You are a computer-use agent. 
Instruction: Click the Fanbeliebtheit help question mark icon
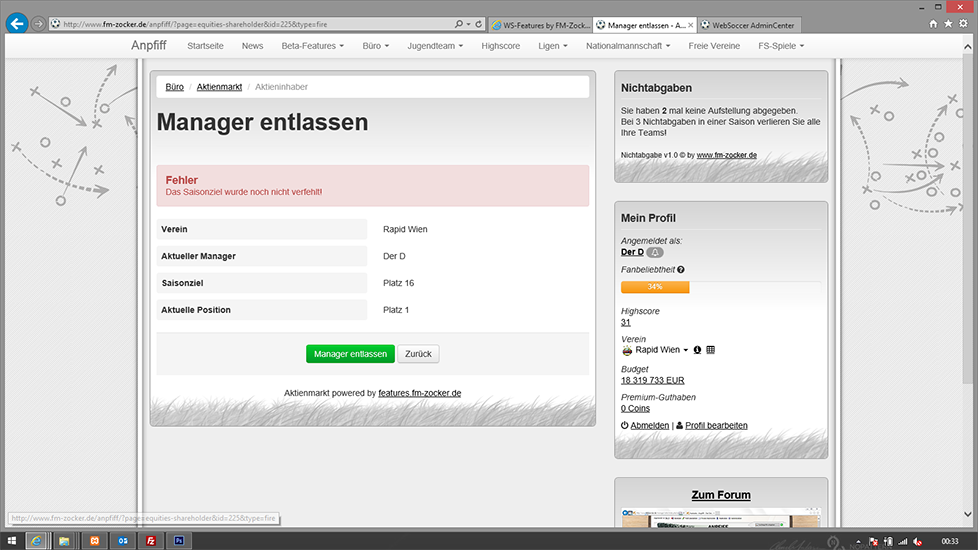point(681,270)
